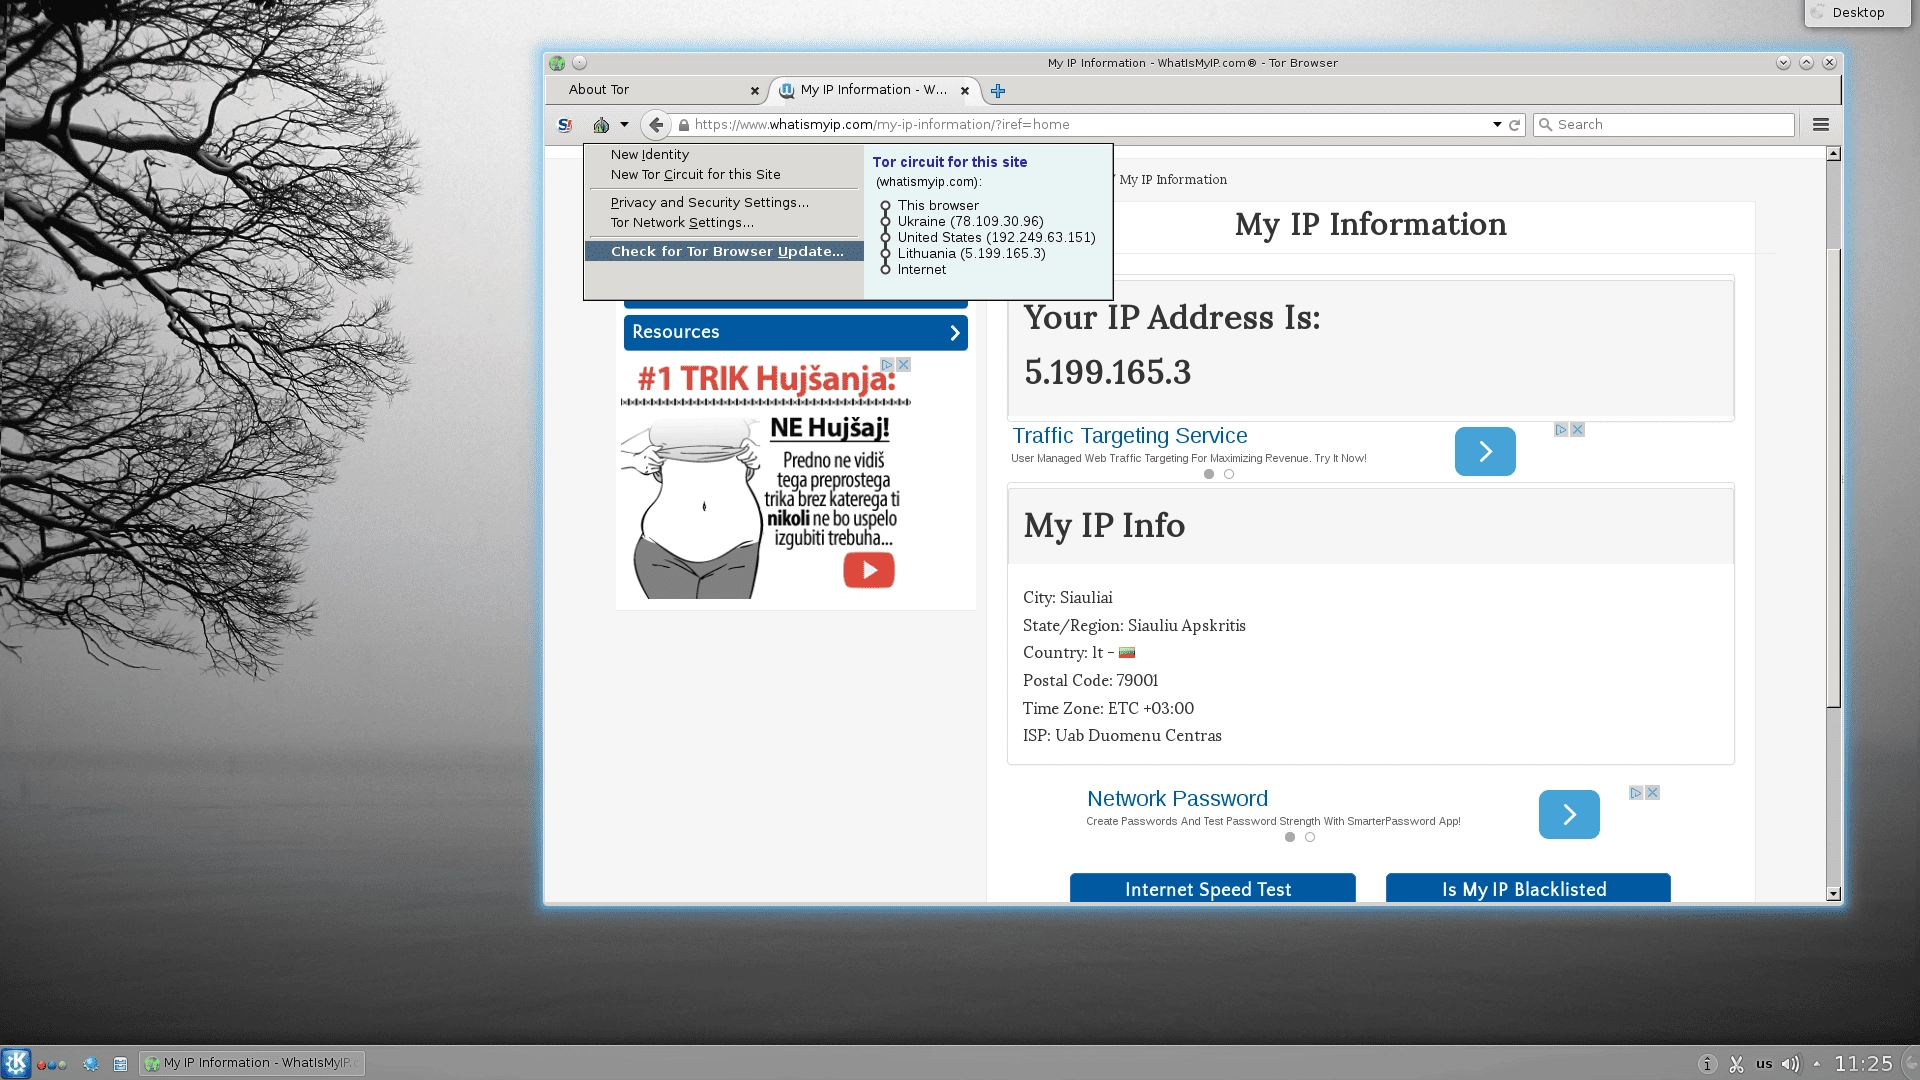This screenshot has width=1920, height=1080.
Task: Click the padlock site identity icon
Action: (x=684, y=125)
